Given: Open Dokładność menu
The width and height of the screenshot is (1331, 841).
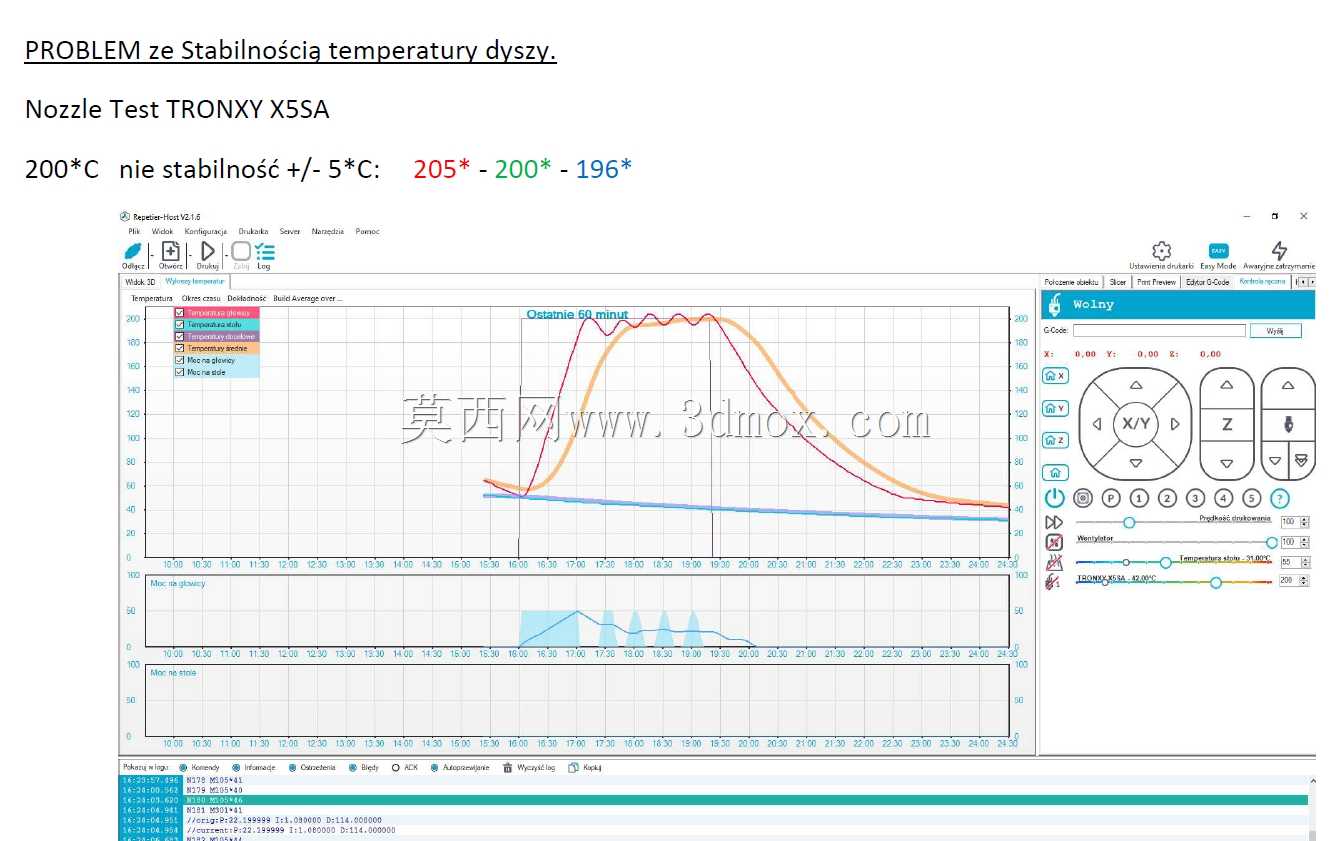Looking at the screenshot, I should tap(247, 298).
